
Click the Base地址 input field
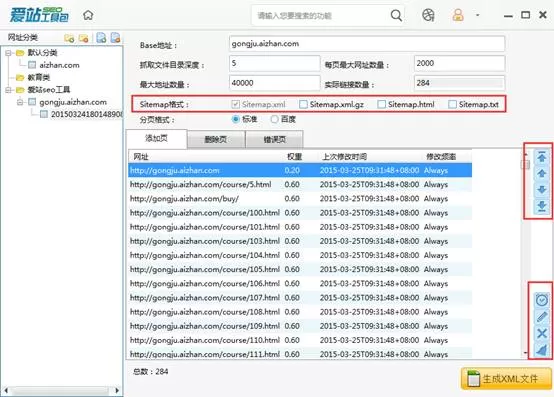coord(367,44)
